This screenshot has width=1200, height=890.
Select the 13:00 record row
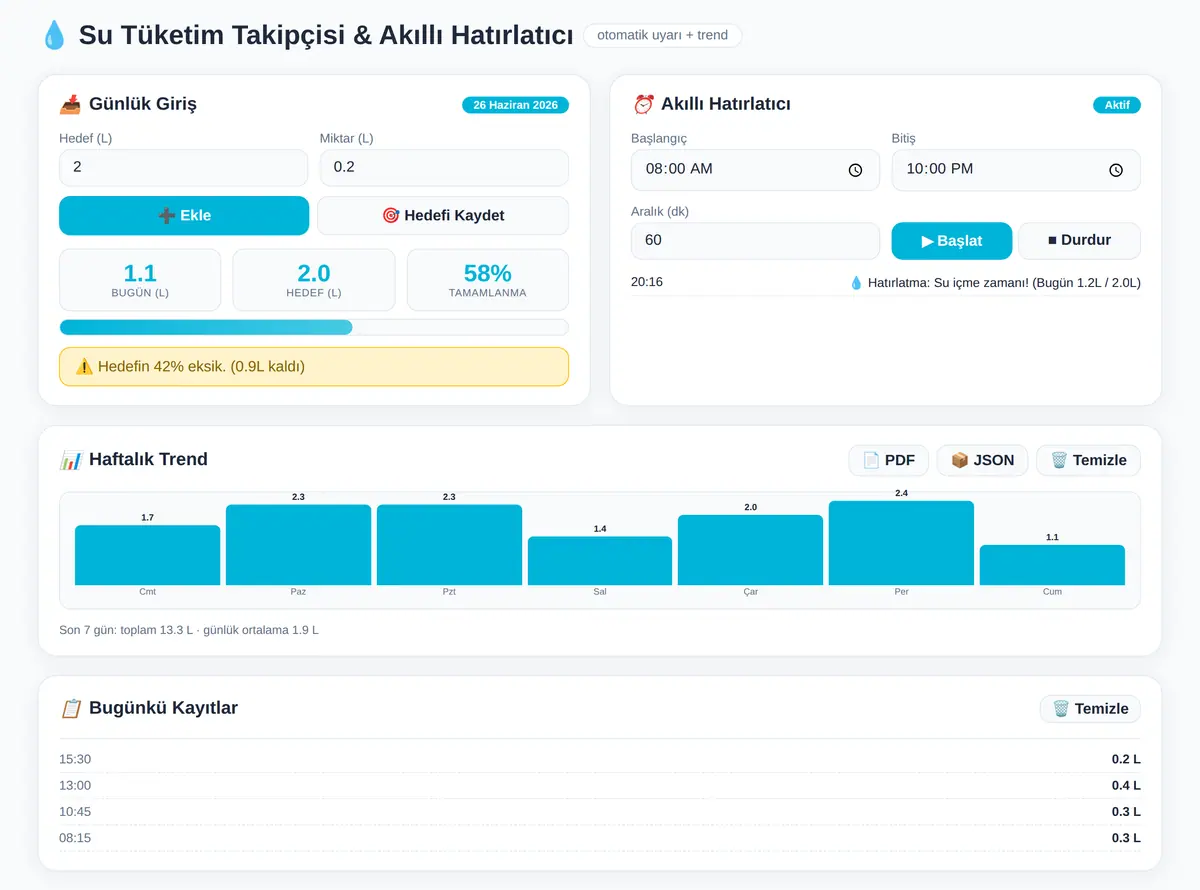[x=600, y=785]
